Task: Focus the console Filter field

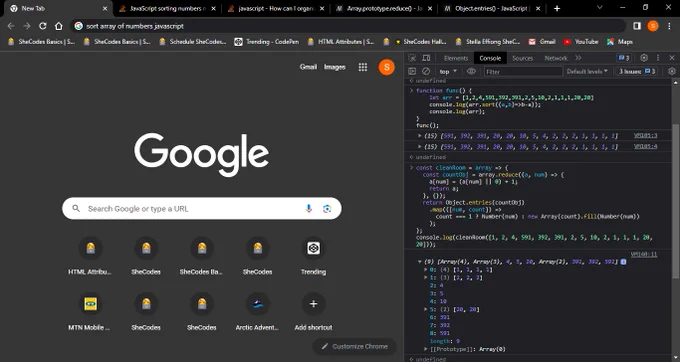Action: pos(523,72)
